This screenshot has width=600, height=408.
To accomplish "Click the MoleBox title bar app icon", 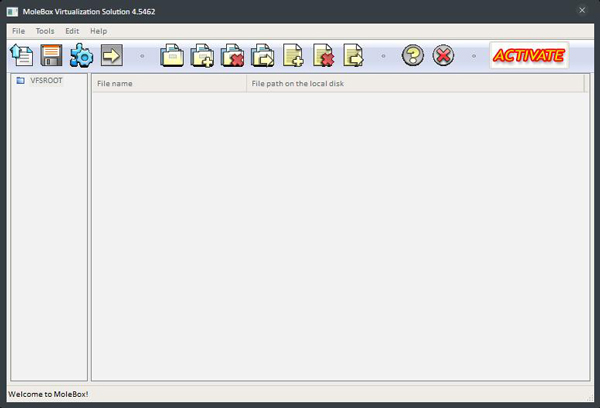I will pos(12,11).
